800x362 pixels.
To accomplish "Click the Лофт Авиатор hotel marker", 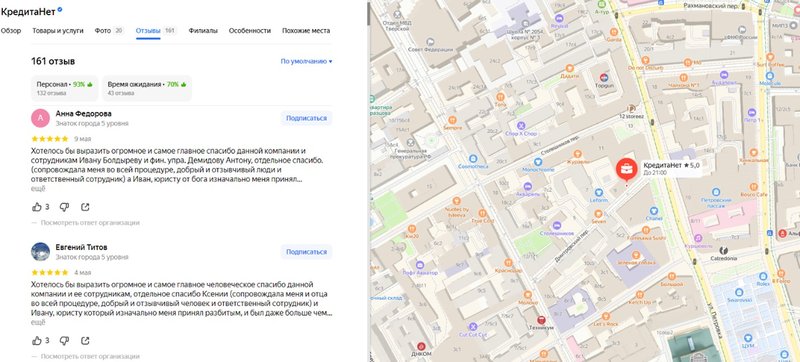I will (420, 265).
